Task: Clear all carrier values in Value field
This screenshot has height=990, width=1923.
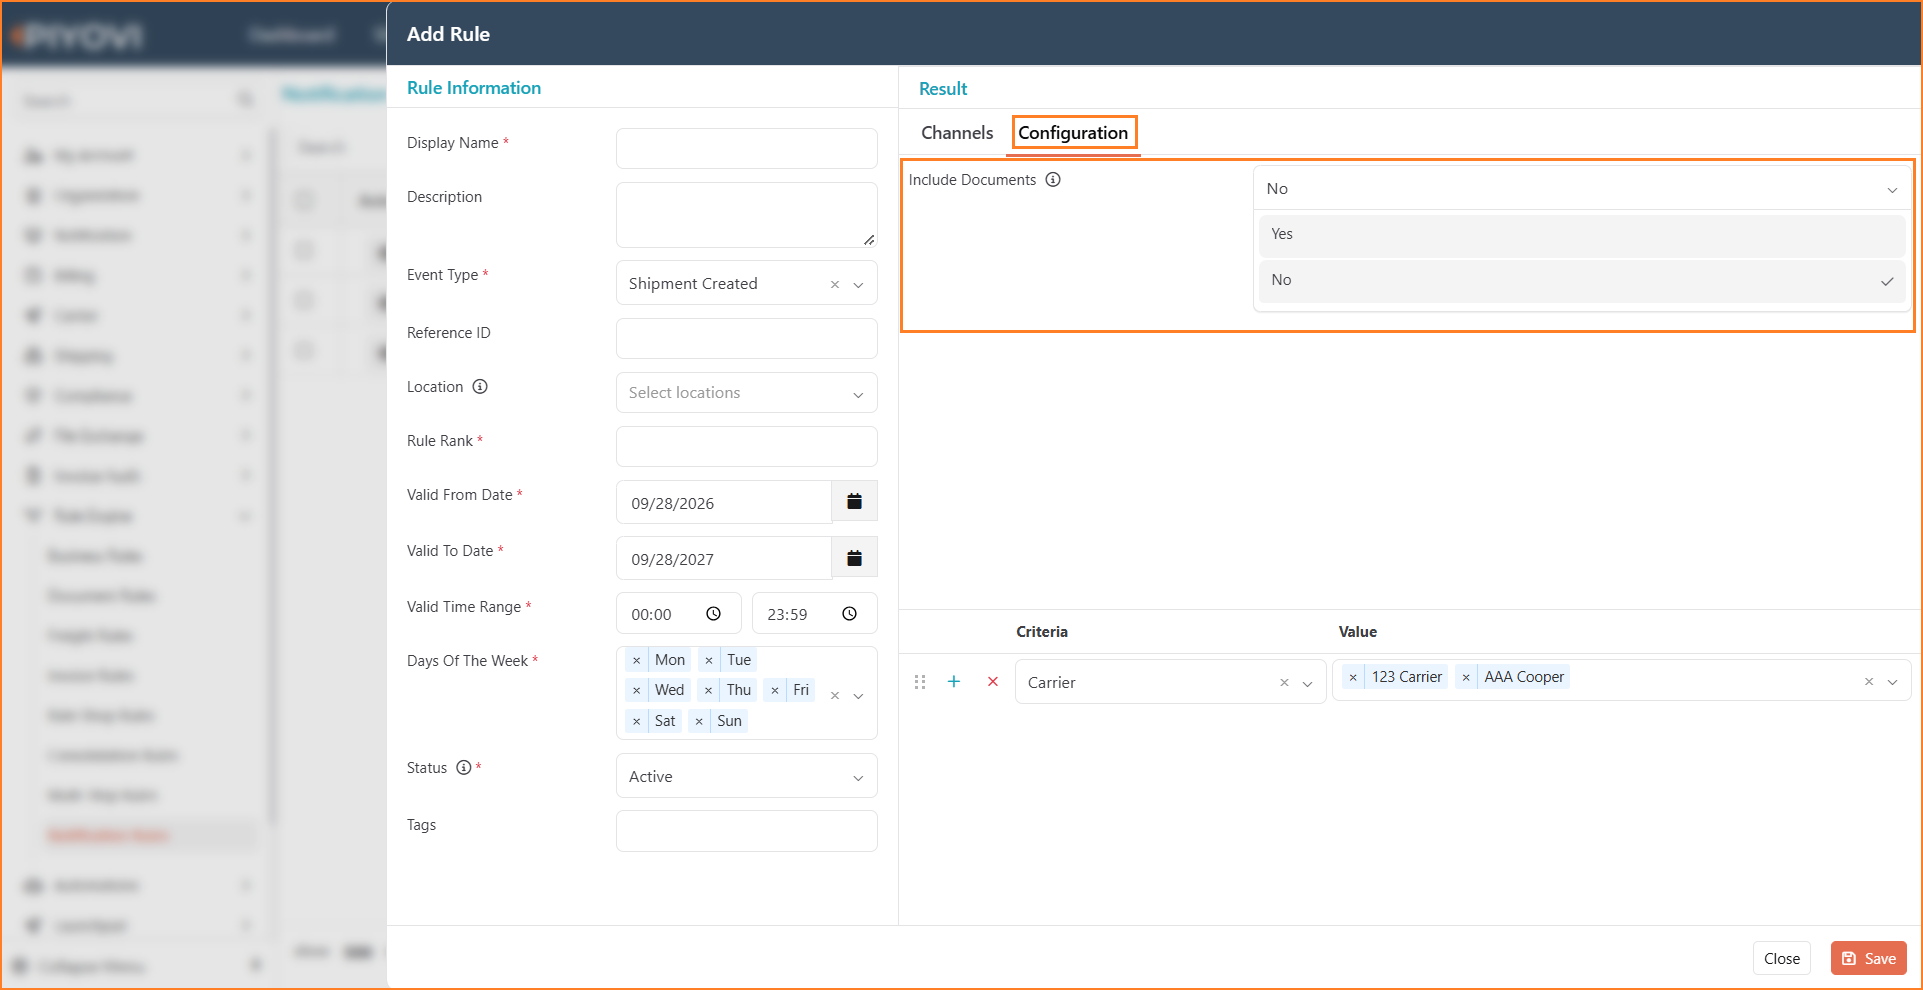Action: [1869, 682]
